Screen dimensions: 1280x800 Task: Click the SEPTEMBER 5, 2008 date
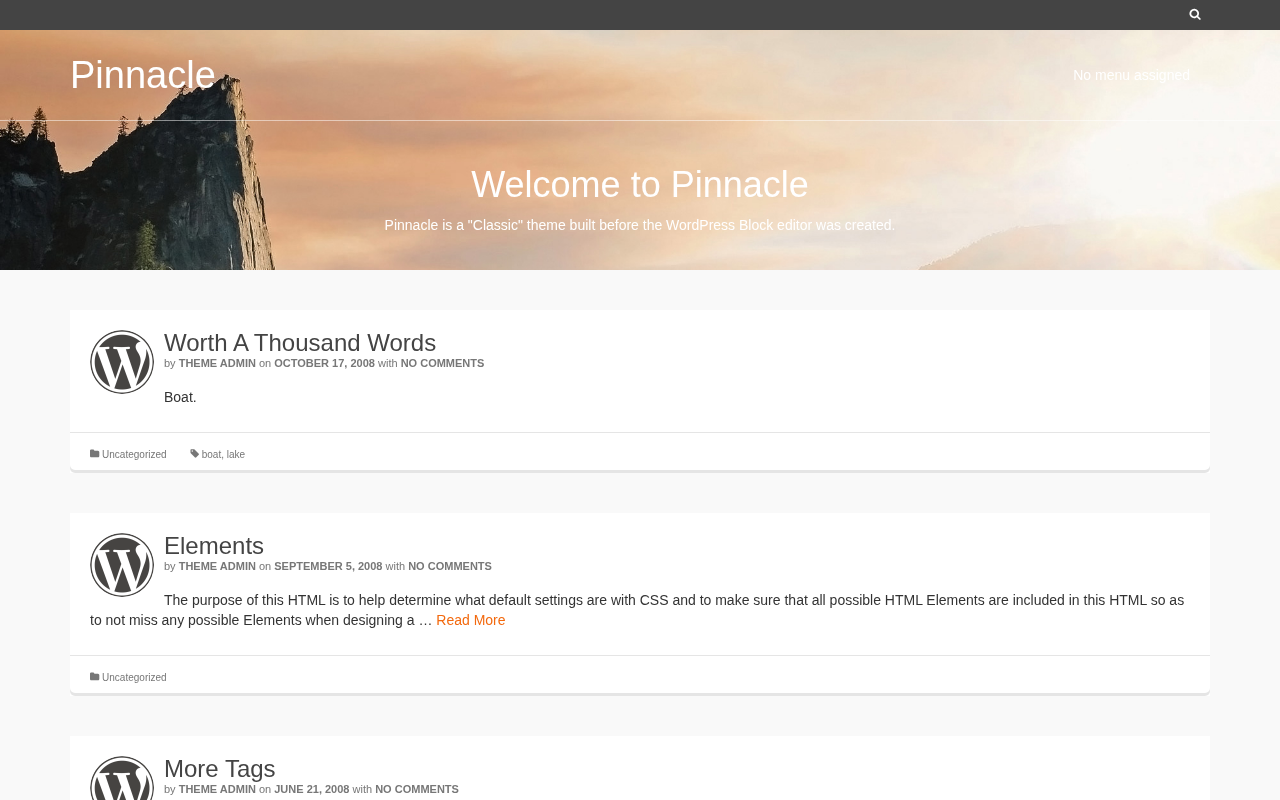(328, 566)
